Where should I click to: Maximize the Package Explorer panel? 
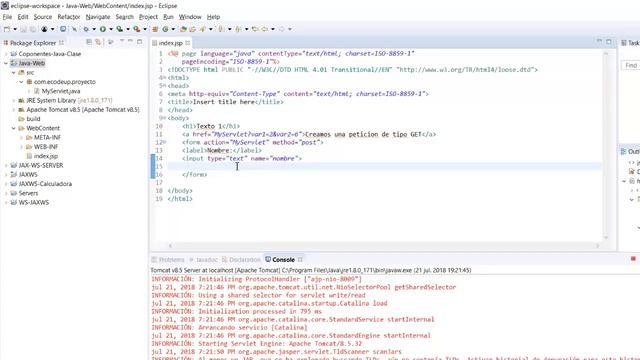[140, 42]
